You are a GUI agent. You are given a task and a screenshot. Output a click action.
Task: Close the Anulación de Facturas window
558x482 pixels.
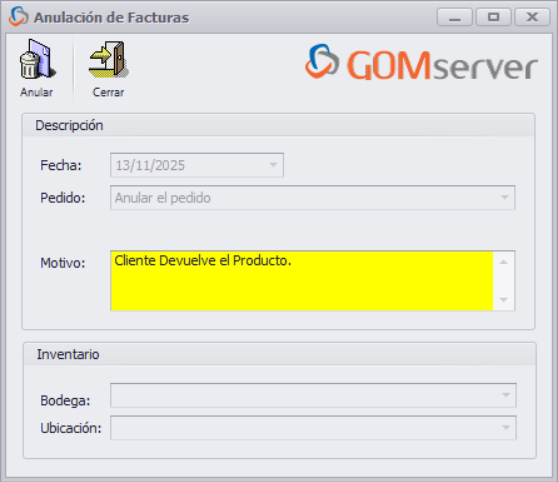tap(532, 17)
